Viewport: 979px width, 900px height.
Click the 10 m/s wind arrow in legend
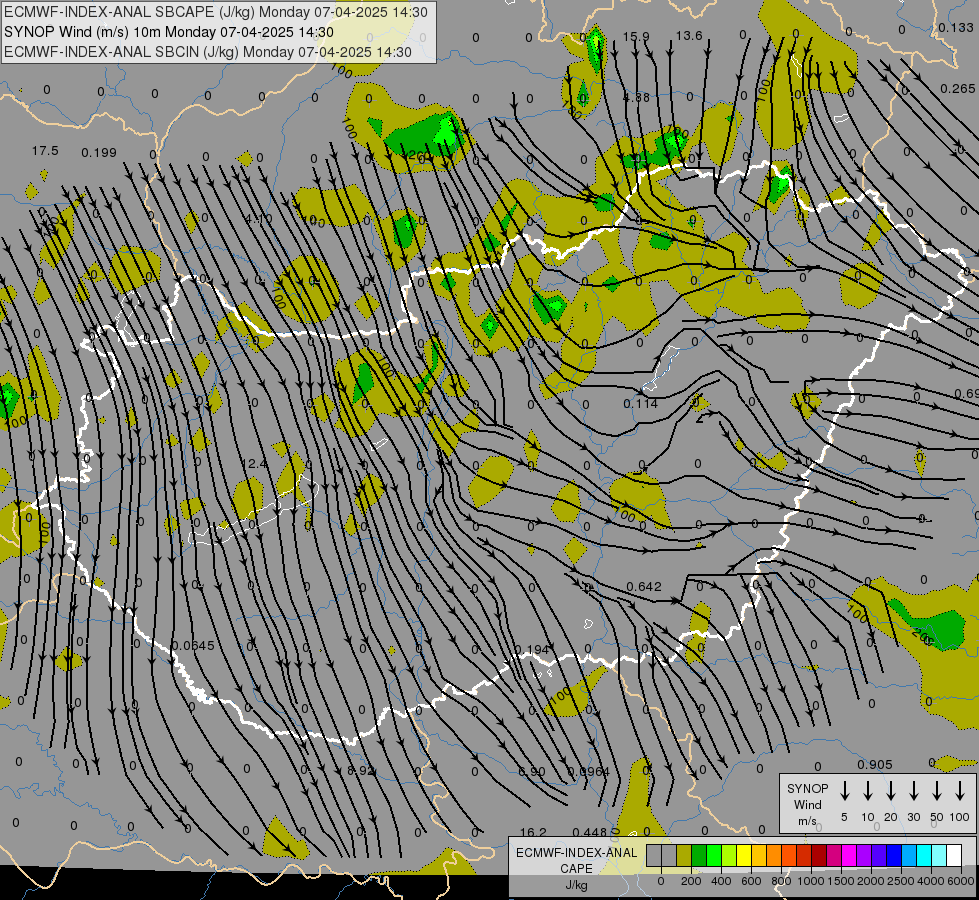coord(868,791)
